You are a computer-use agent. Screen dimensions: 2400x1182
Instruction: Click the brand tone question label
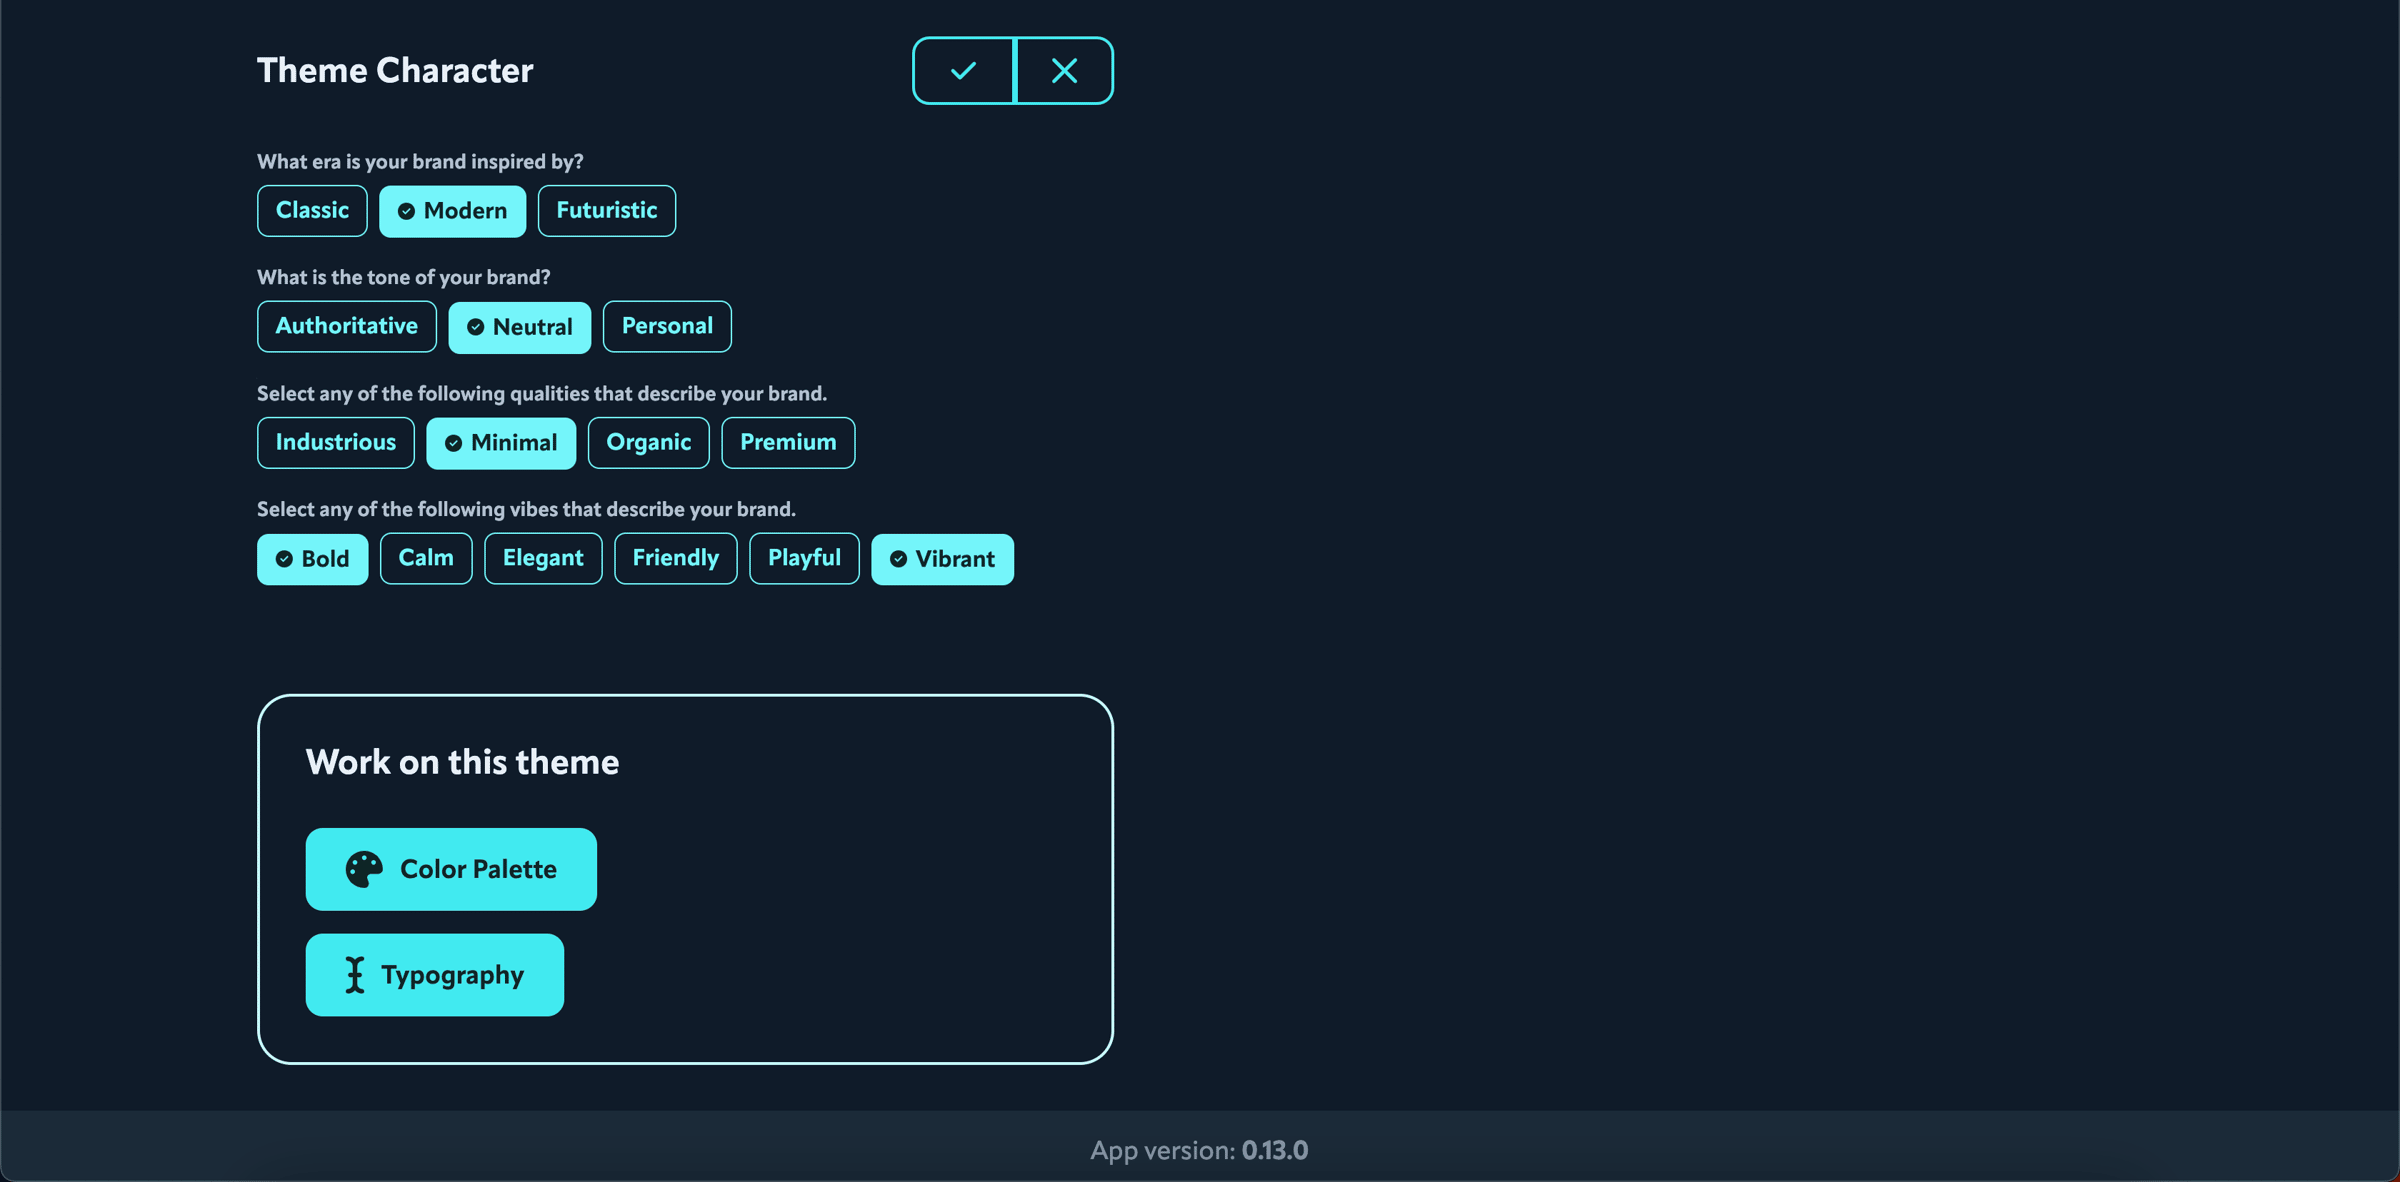coord(404,278)
